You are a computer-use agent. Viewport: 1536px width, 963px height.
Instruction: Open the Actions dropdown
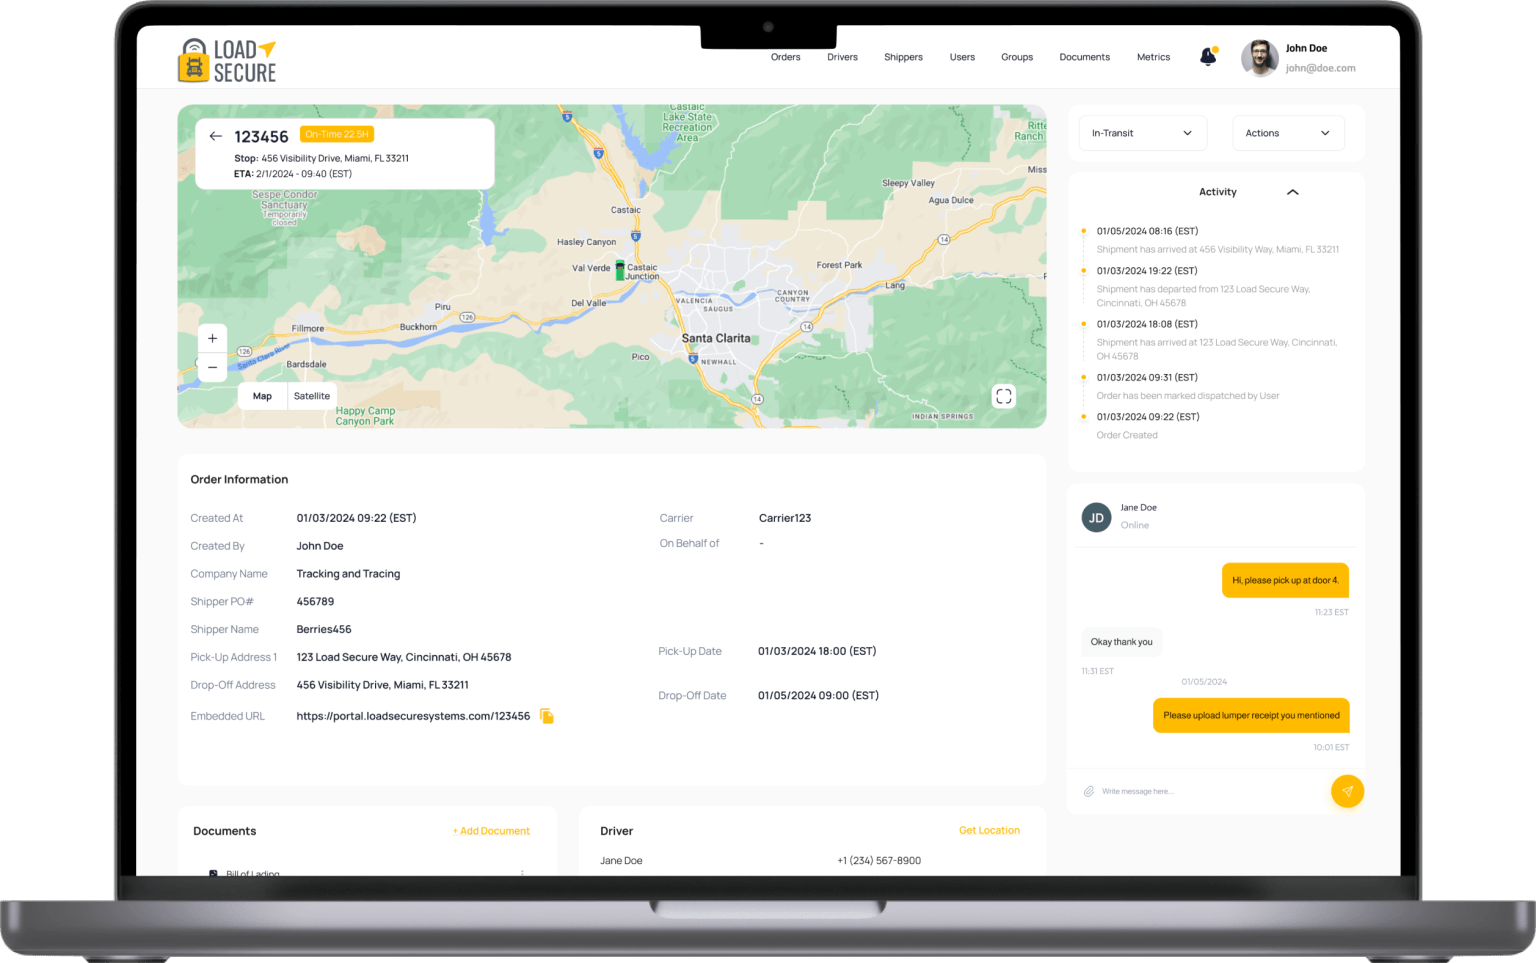(1287, 132)
